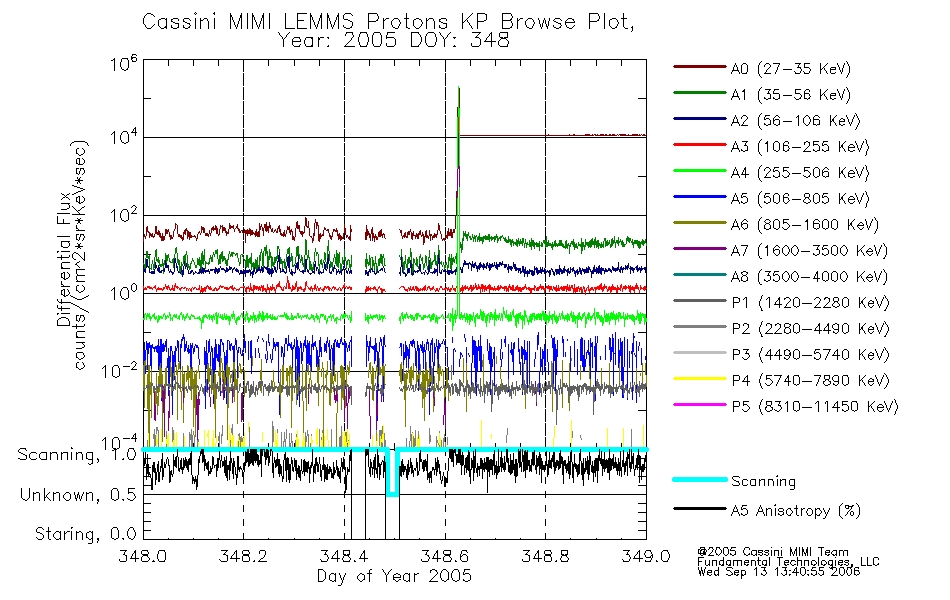950x600 pixels.
Task: Click the blue A5 legend line
Action: point(699,197)
